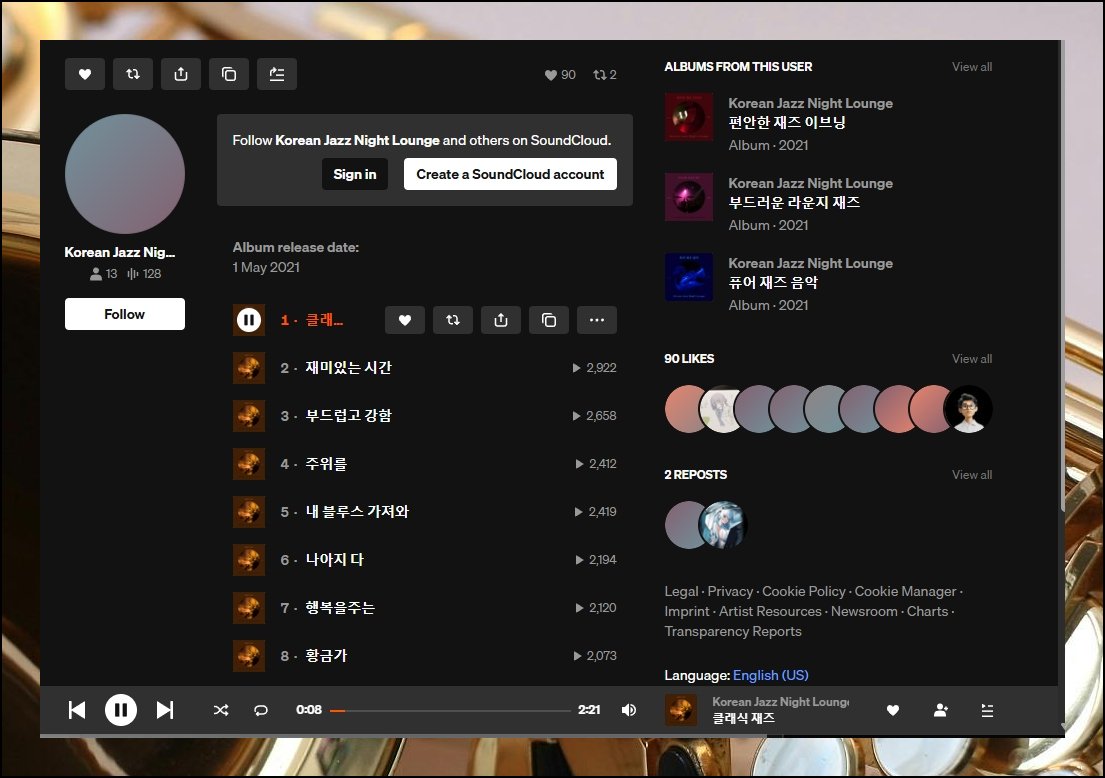Follow the artist from the player bar icon
This screenshot has height=778, width=1105.
click(940, 710)
